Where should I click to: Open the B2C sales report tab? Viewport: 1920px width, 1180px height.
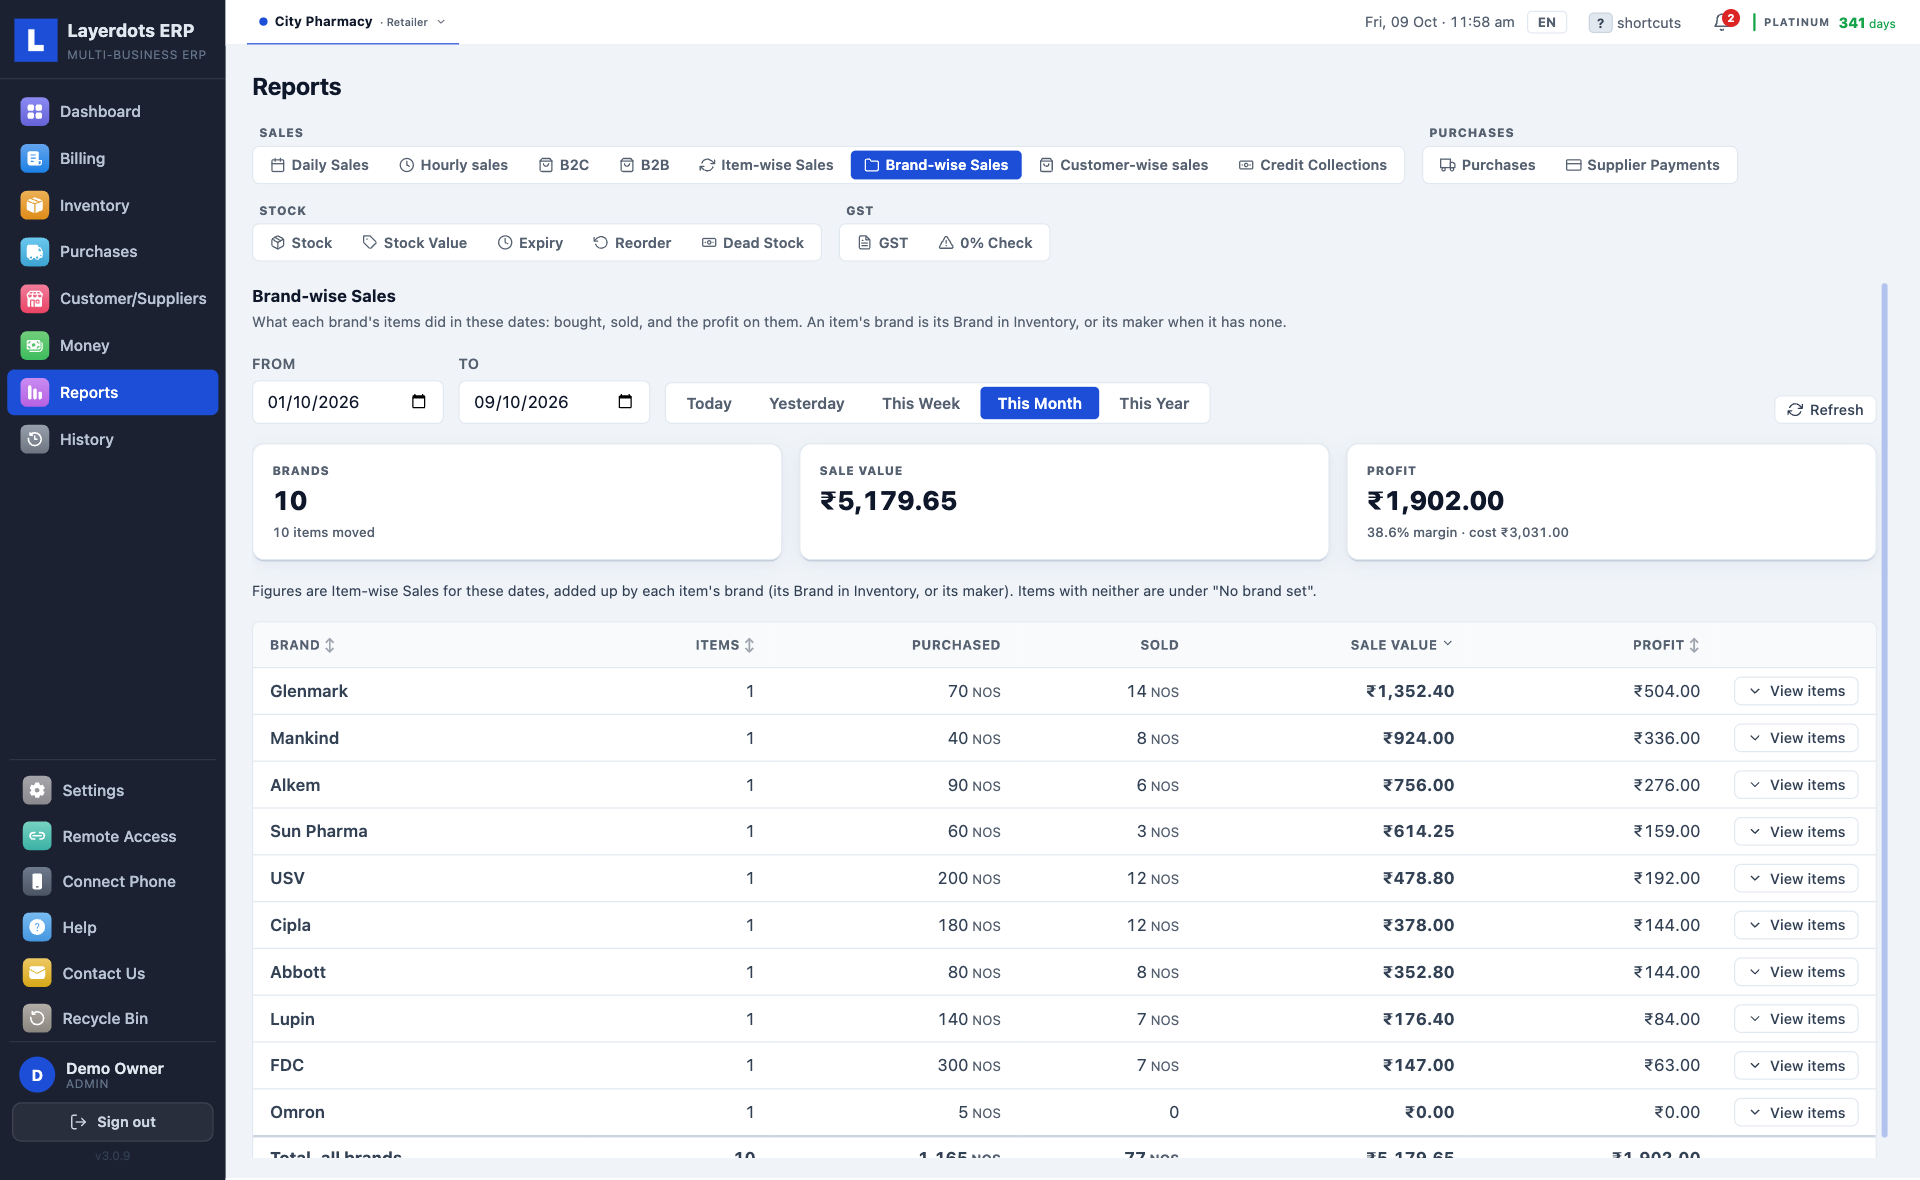click(x=564, y=165)
